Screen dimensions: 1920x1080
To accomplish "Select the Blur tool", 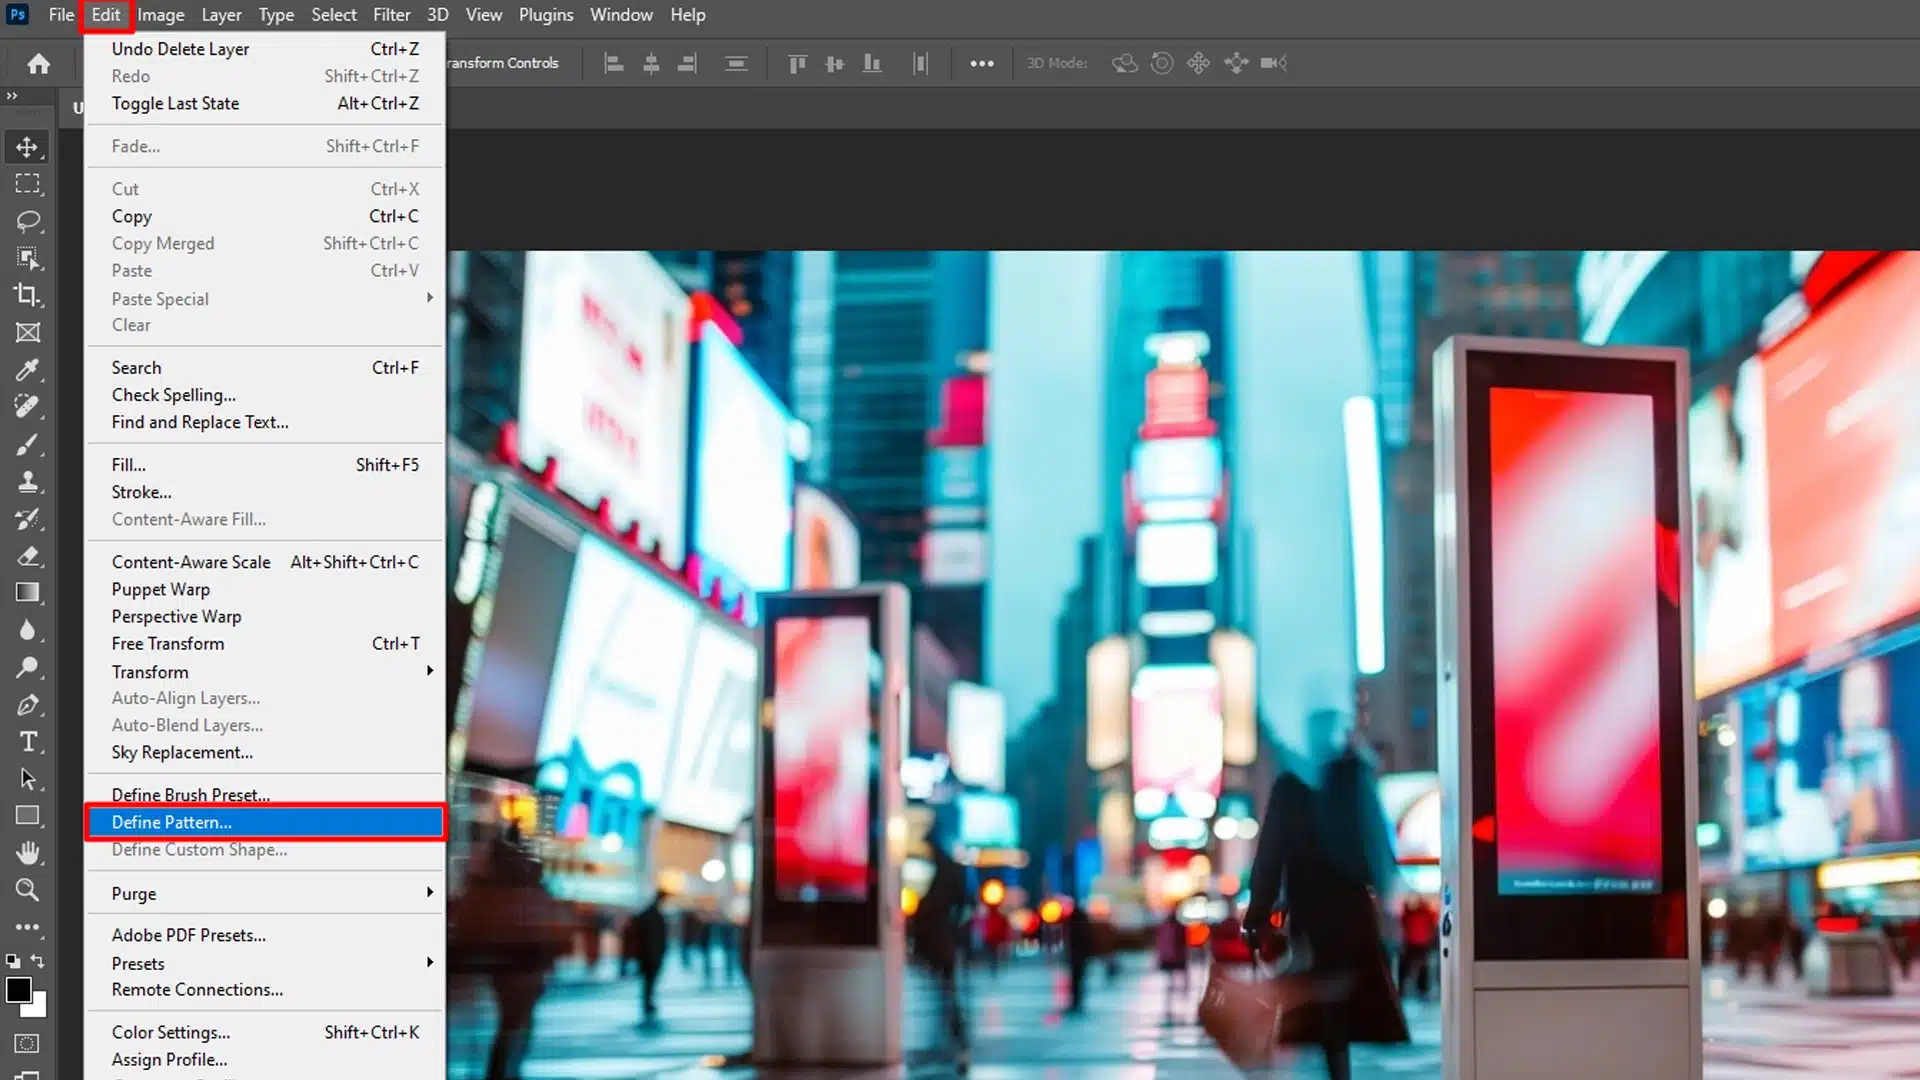I will (x=27, y=630).
